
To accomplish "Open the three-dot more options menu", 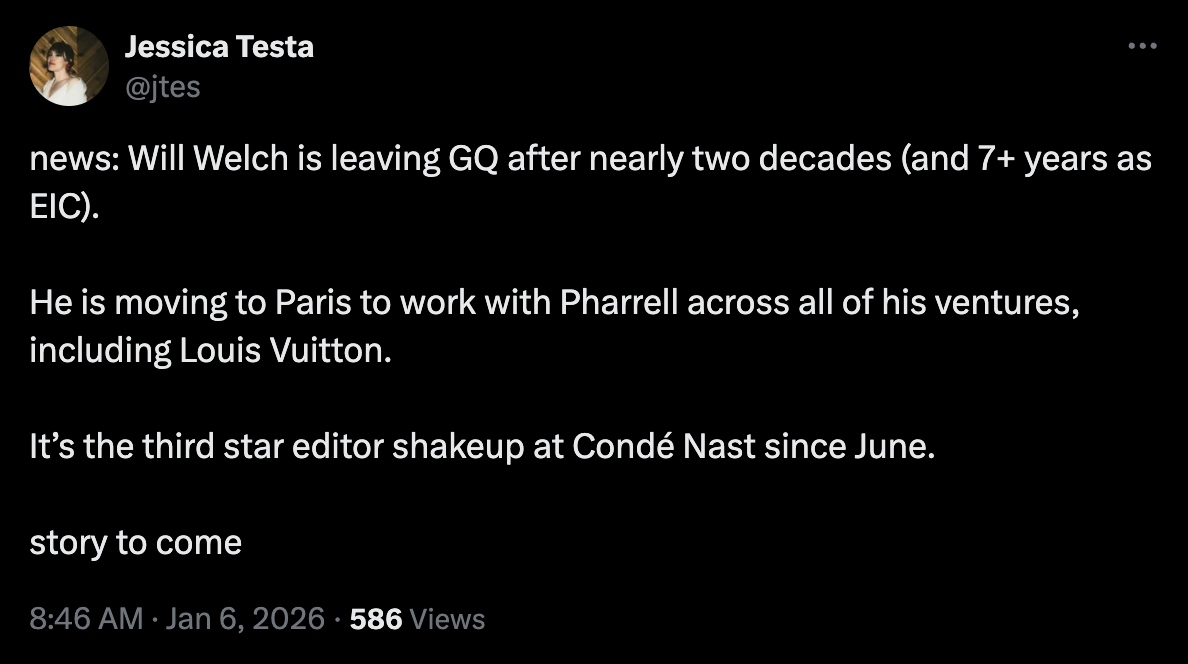I will click(1142, 47).
